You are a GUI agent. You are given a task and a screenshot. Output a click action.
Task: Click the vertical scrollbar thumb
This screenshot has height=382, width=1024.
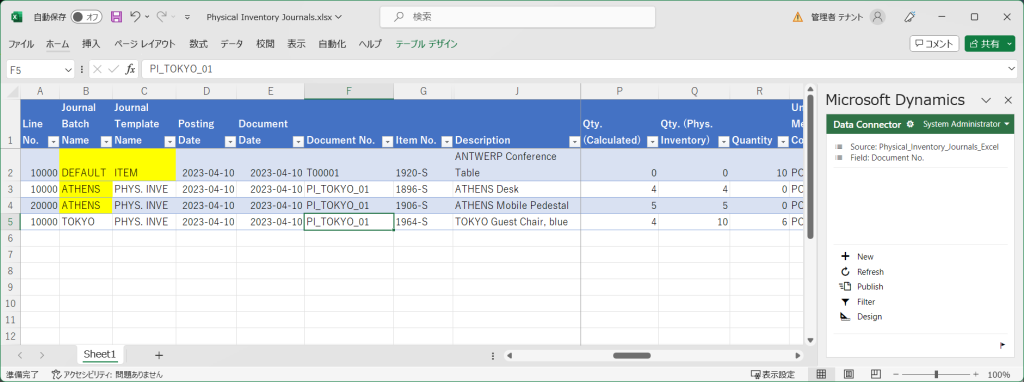coord(810,168)
